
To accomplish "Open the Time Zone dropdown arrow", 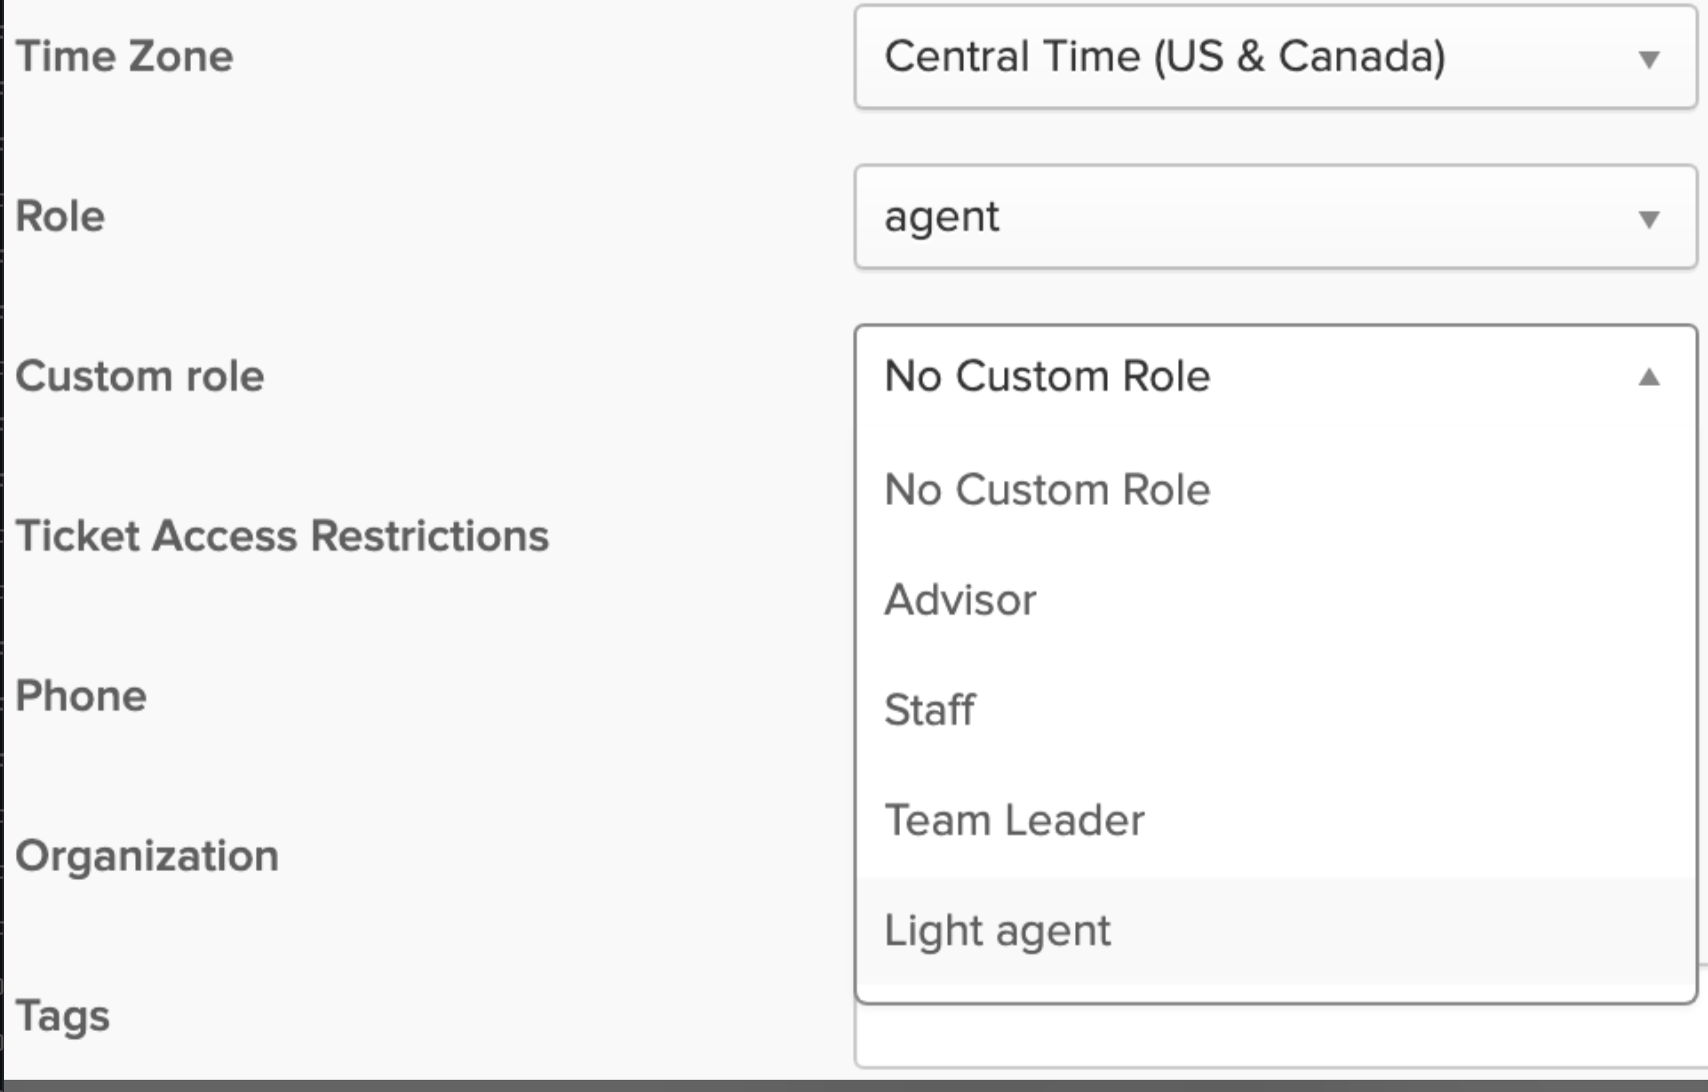I will pyautogui.click(x=1649, y=59).
